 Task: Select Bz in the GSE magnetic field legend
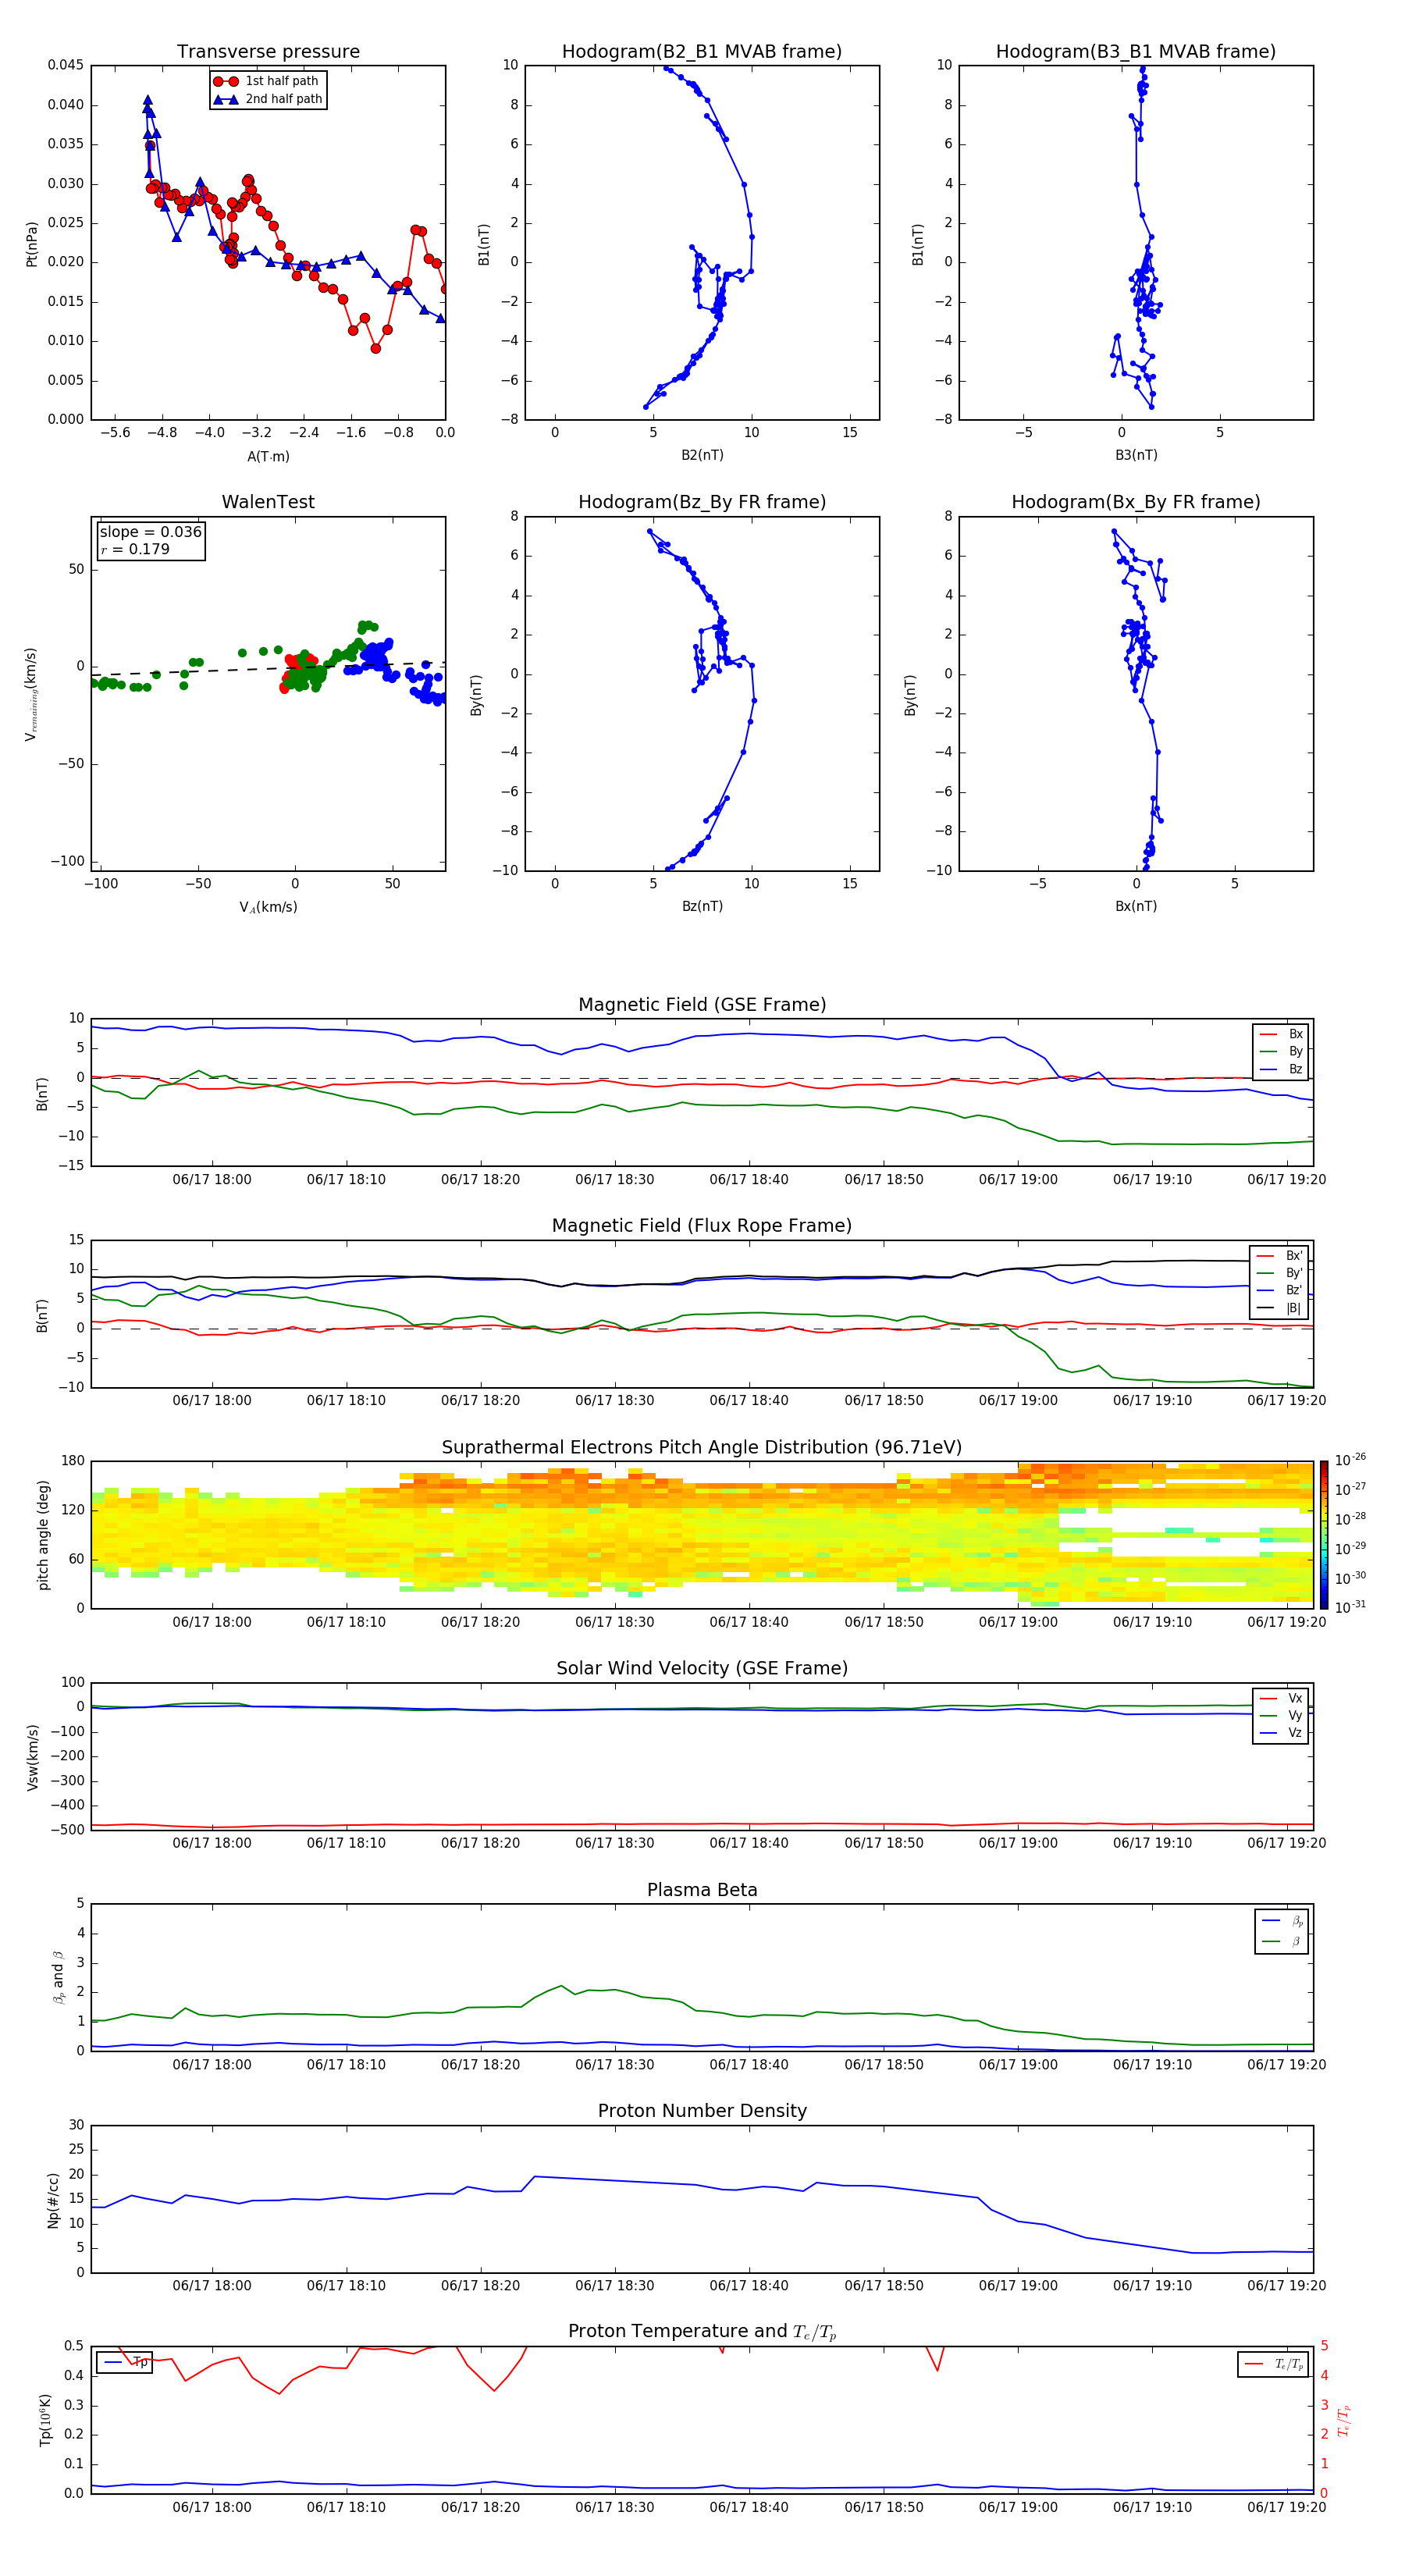[1281, 1069]
